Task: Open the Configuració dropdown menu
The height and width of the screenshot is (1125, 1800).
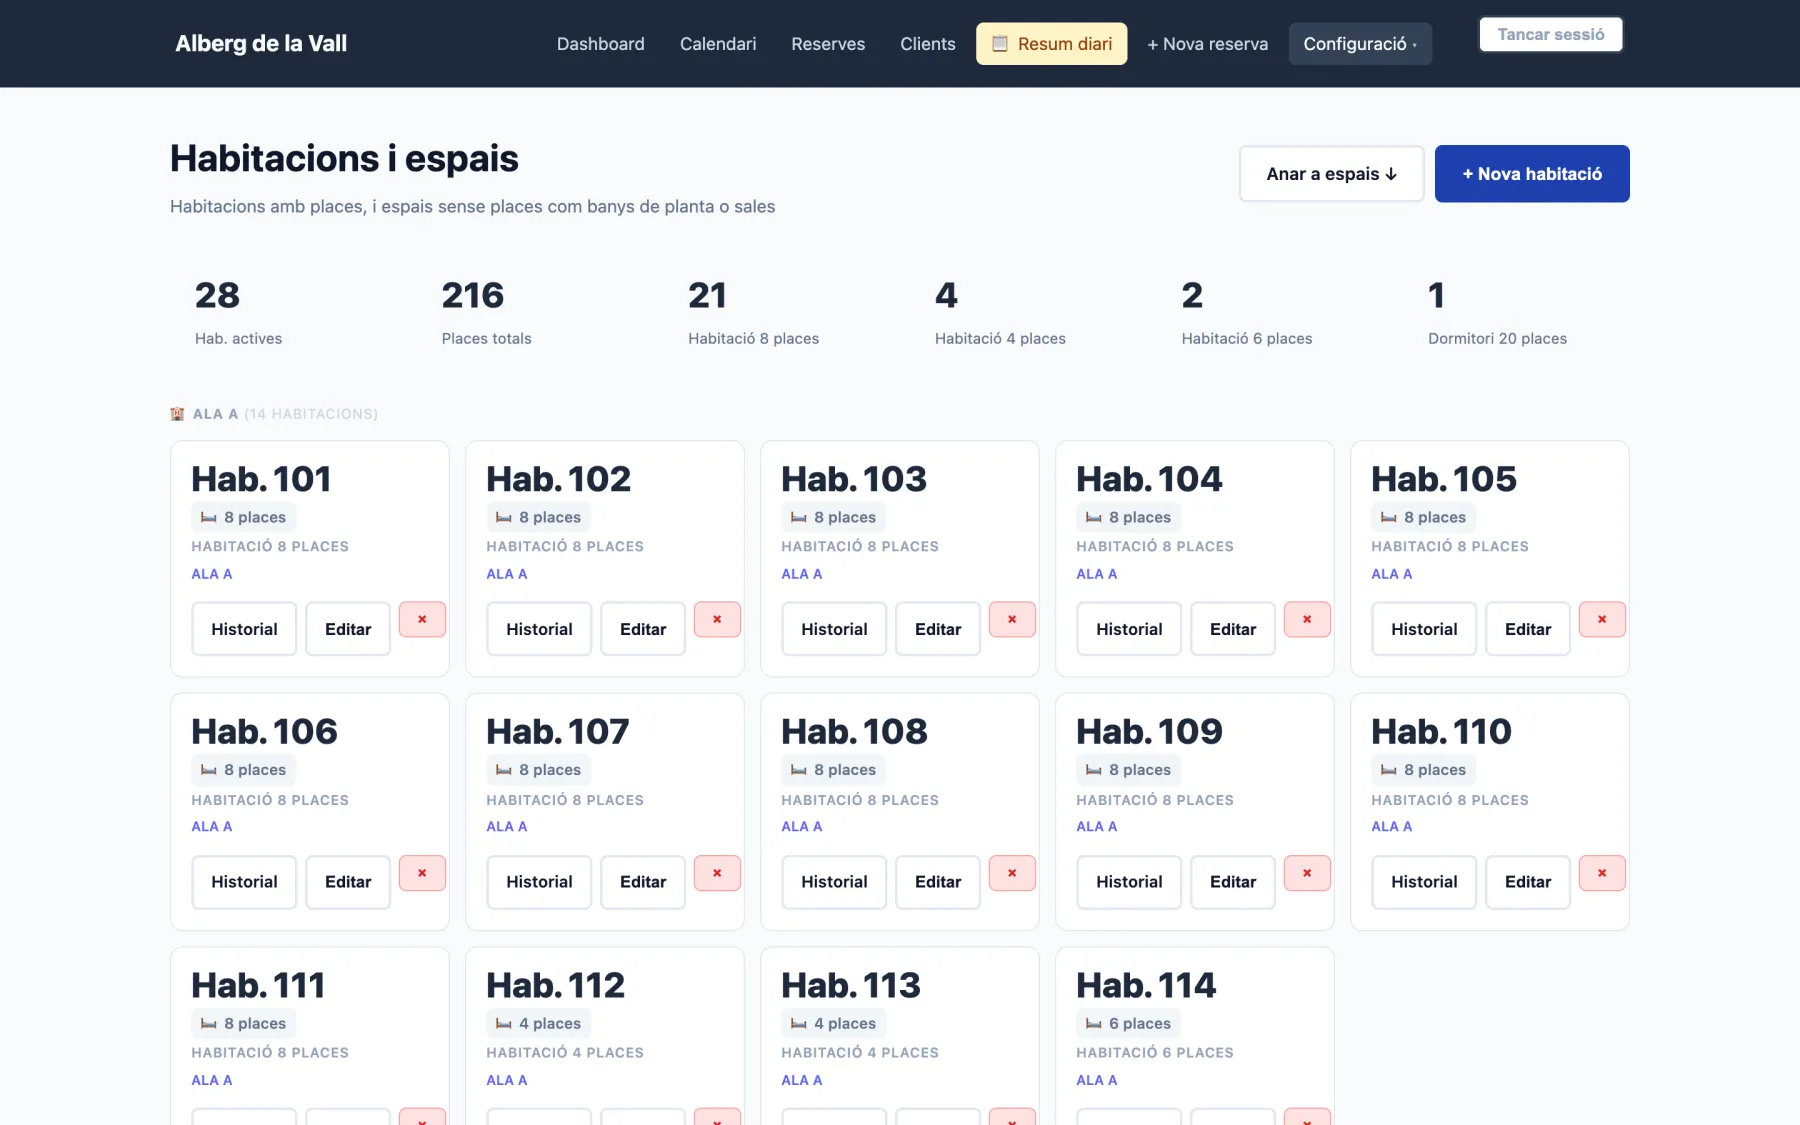Action: click(x=1360, y=44)
